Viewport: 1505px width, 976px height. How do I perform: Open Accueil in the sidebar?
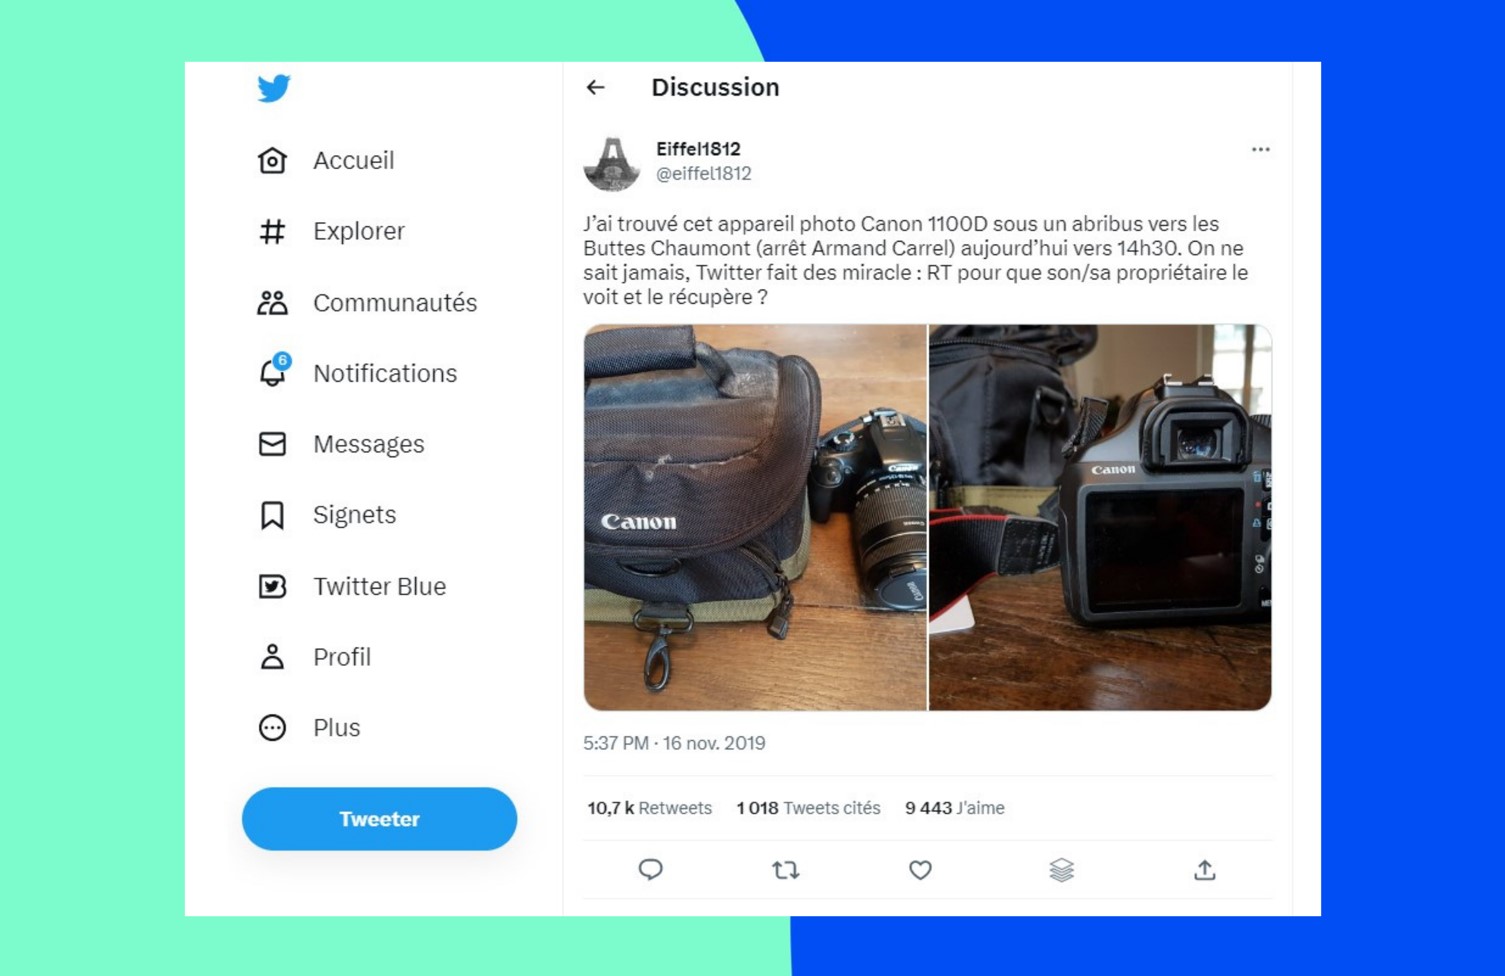tap(326, 160)
